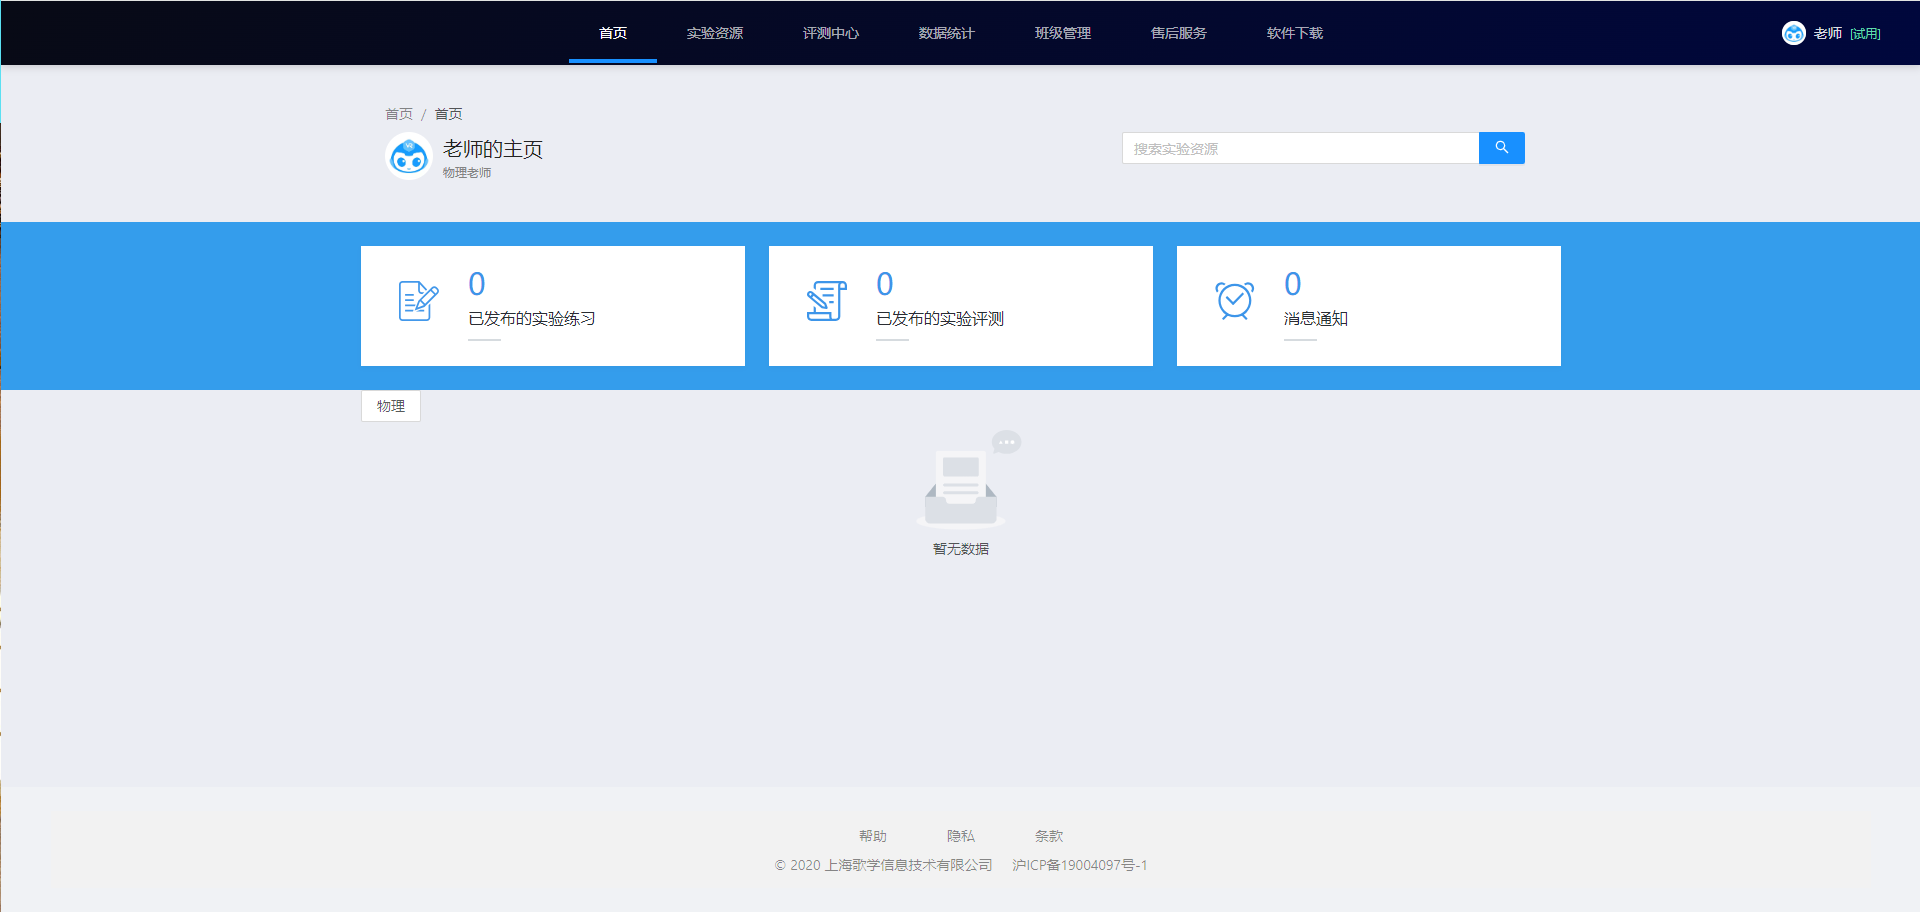
Task: Click the magnifier search button
Action: tap(1501, 148)
